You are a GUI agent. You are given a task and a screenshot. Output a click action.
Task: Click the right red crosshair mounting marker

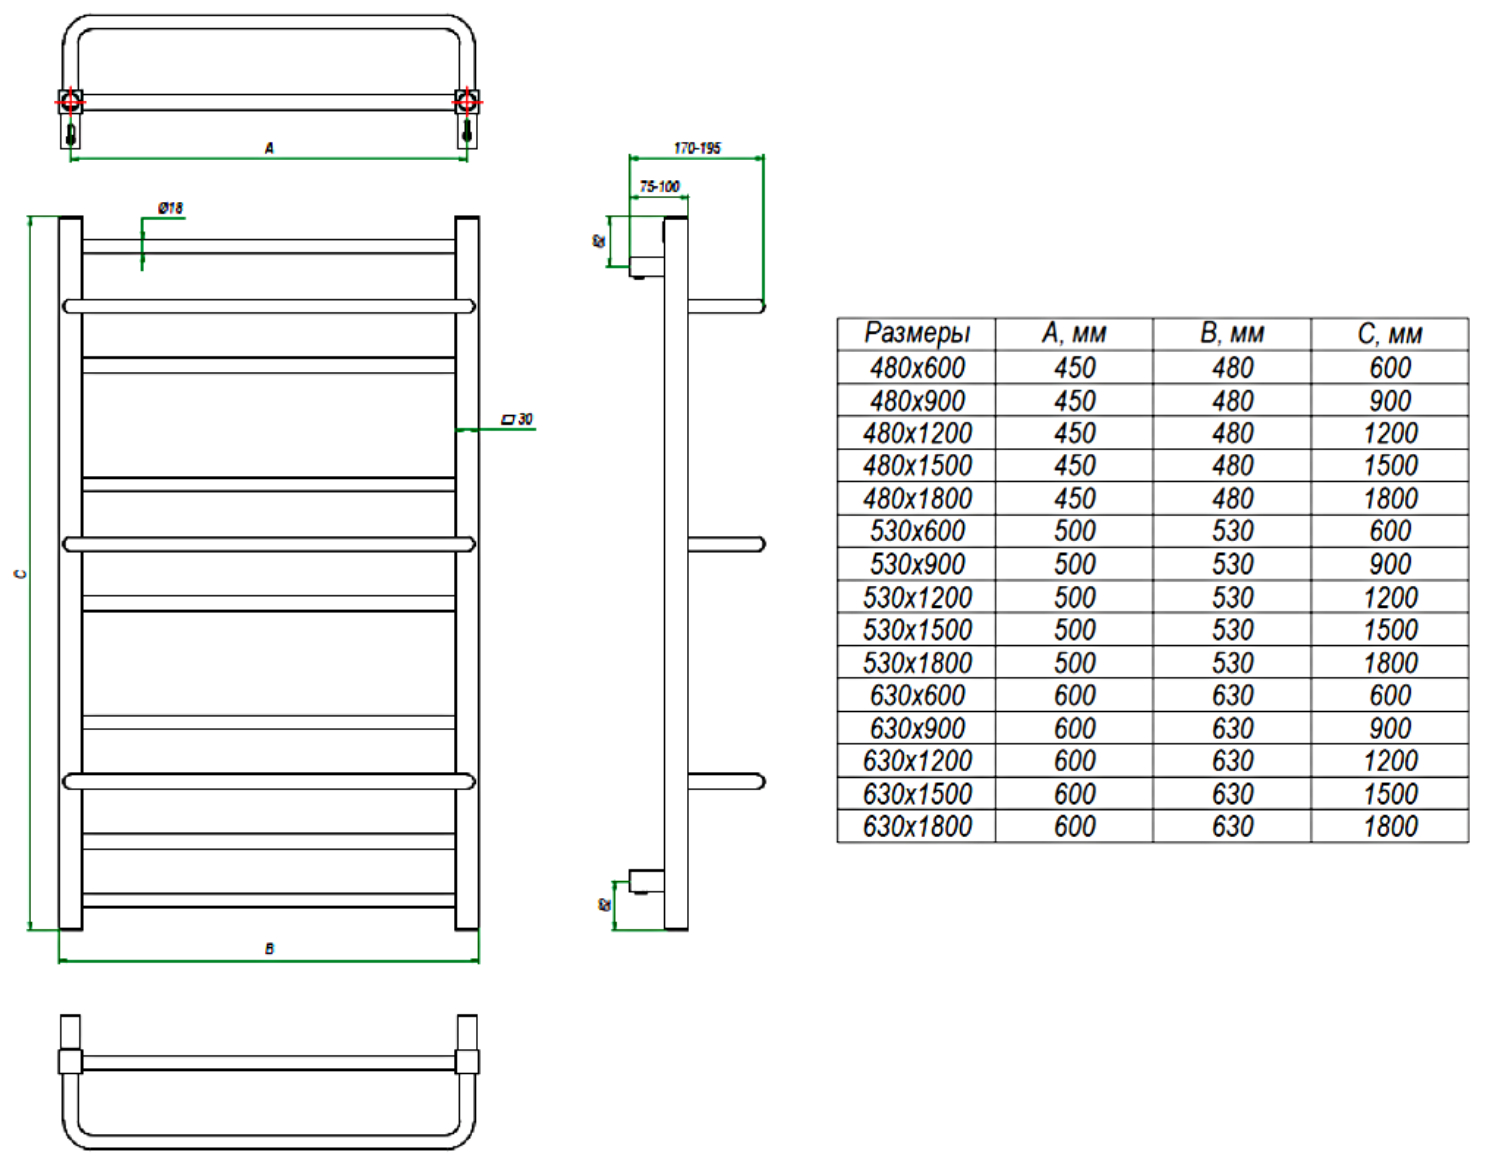466,101
